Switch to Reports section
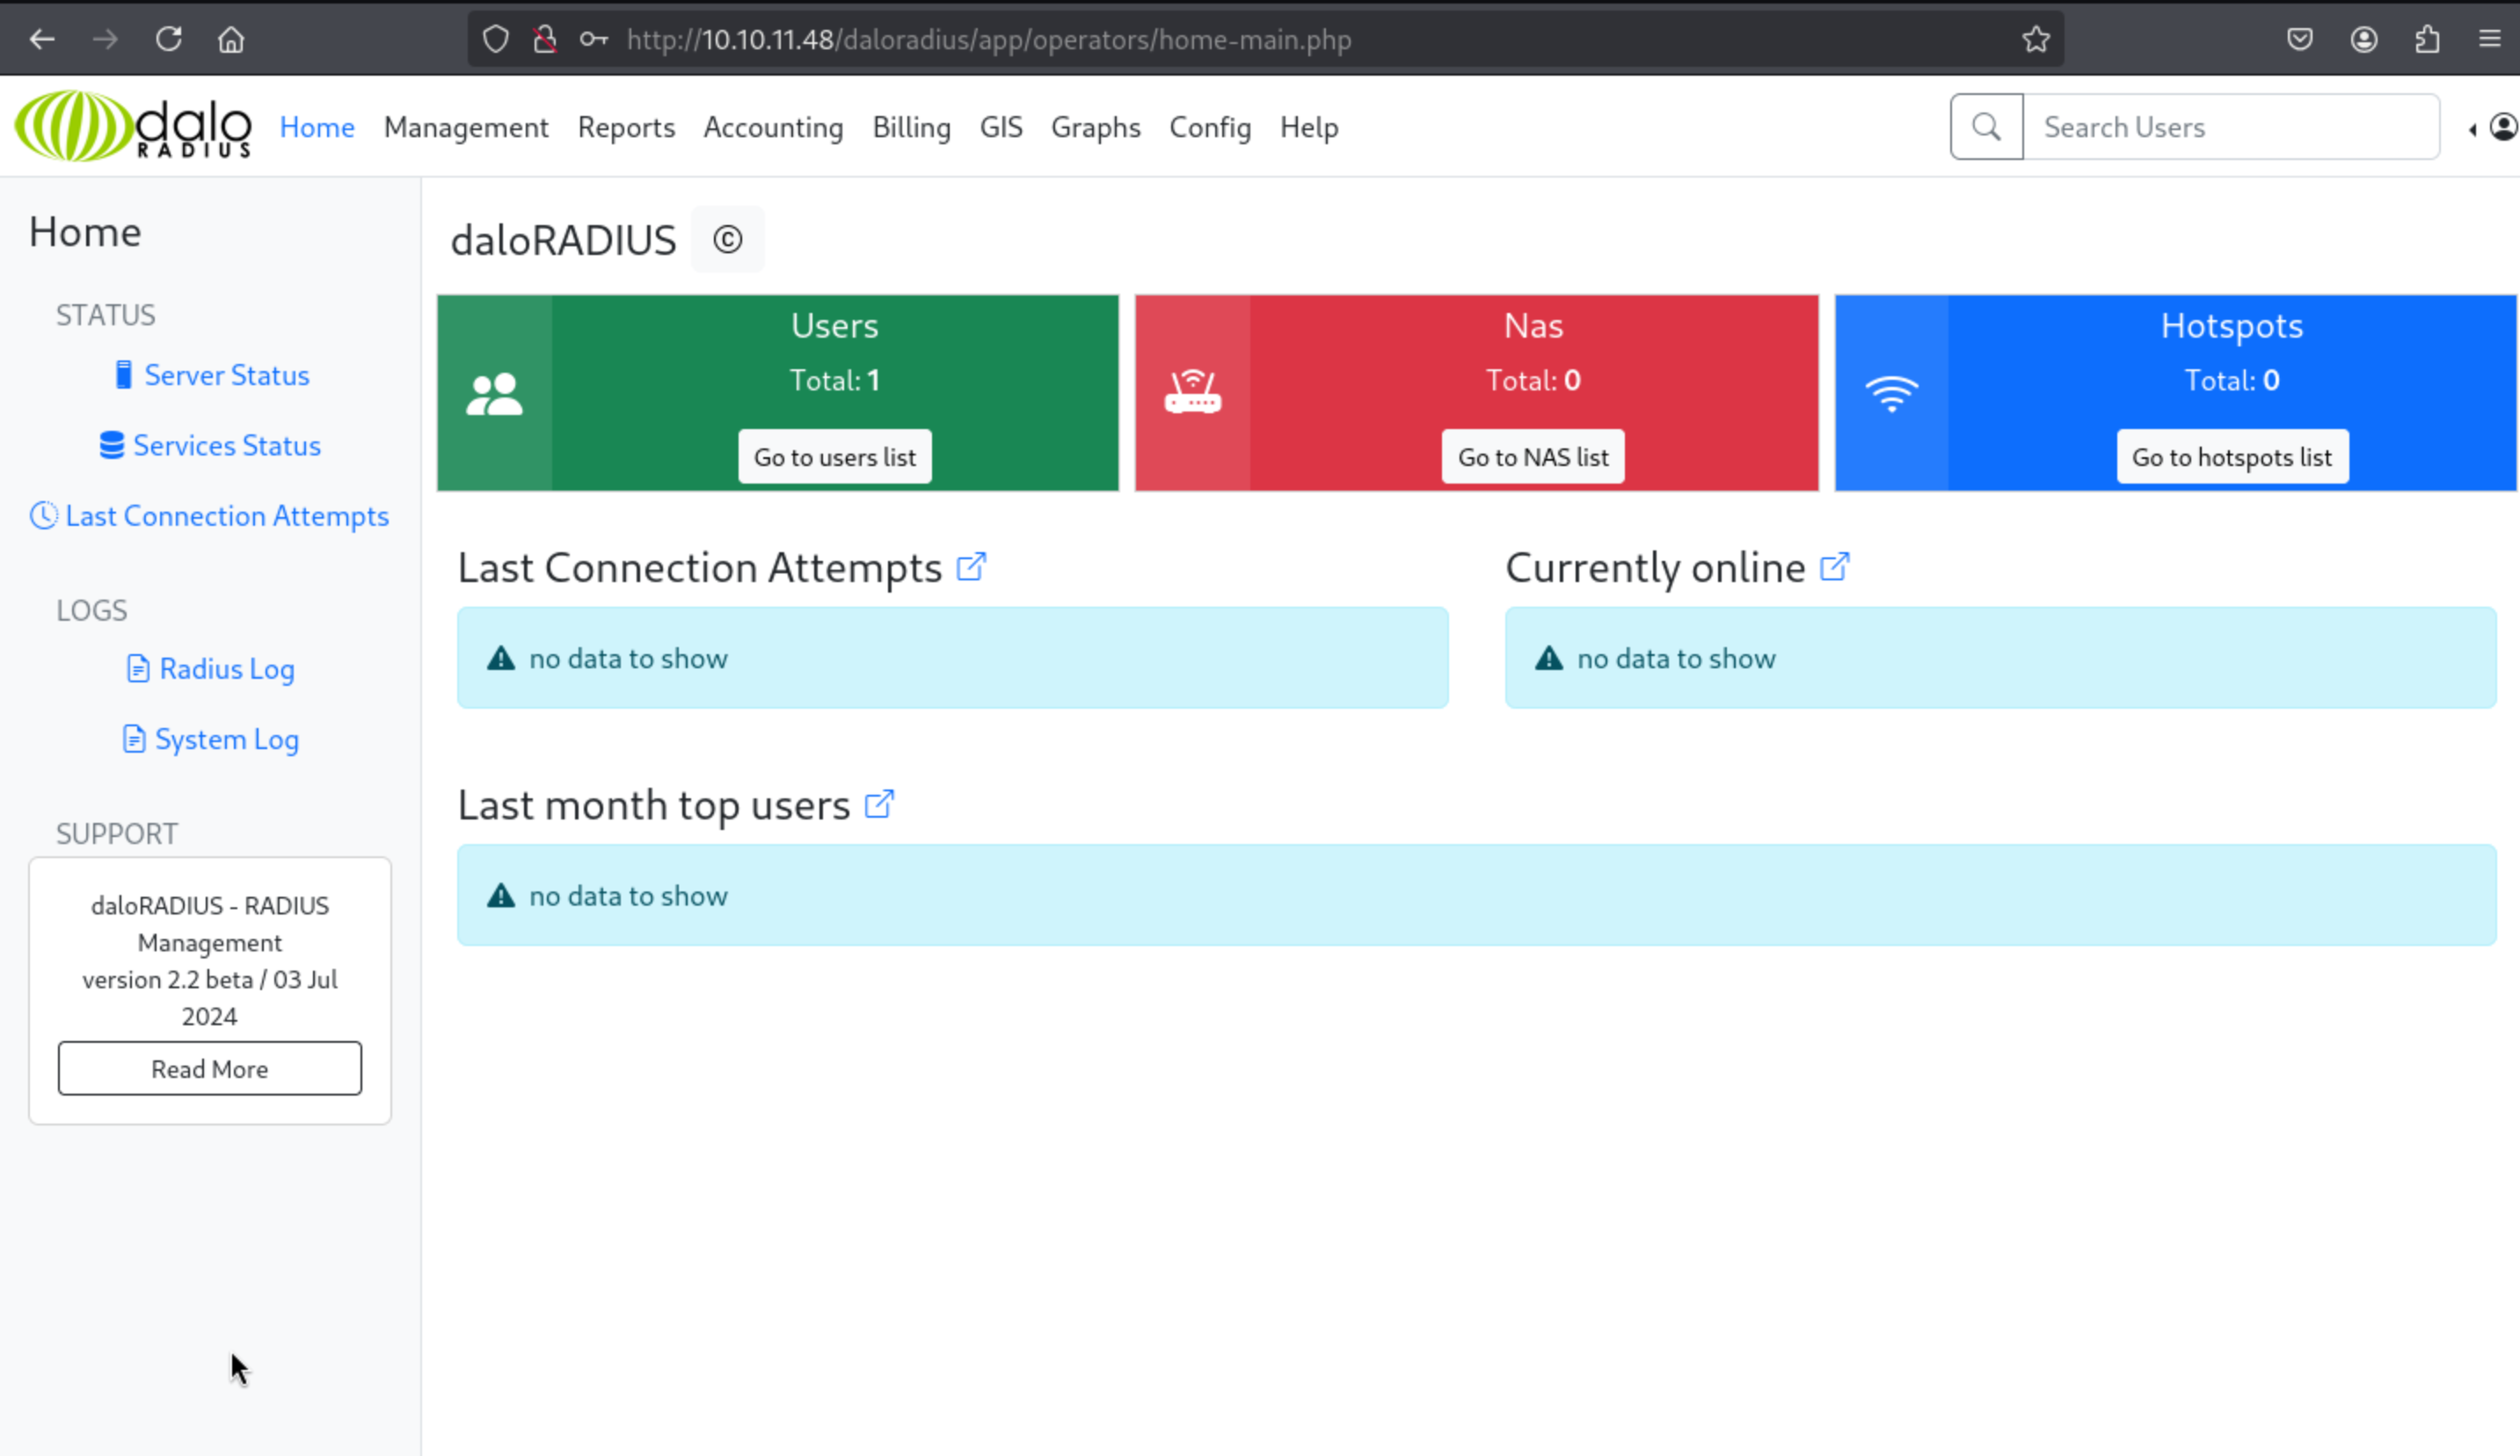Image resolution: width=2520 pixels, height=1456 pixels. coord(626,127)
